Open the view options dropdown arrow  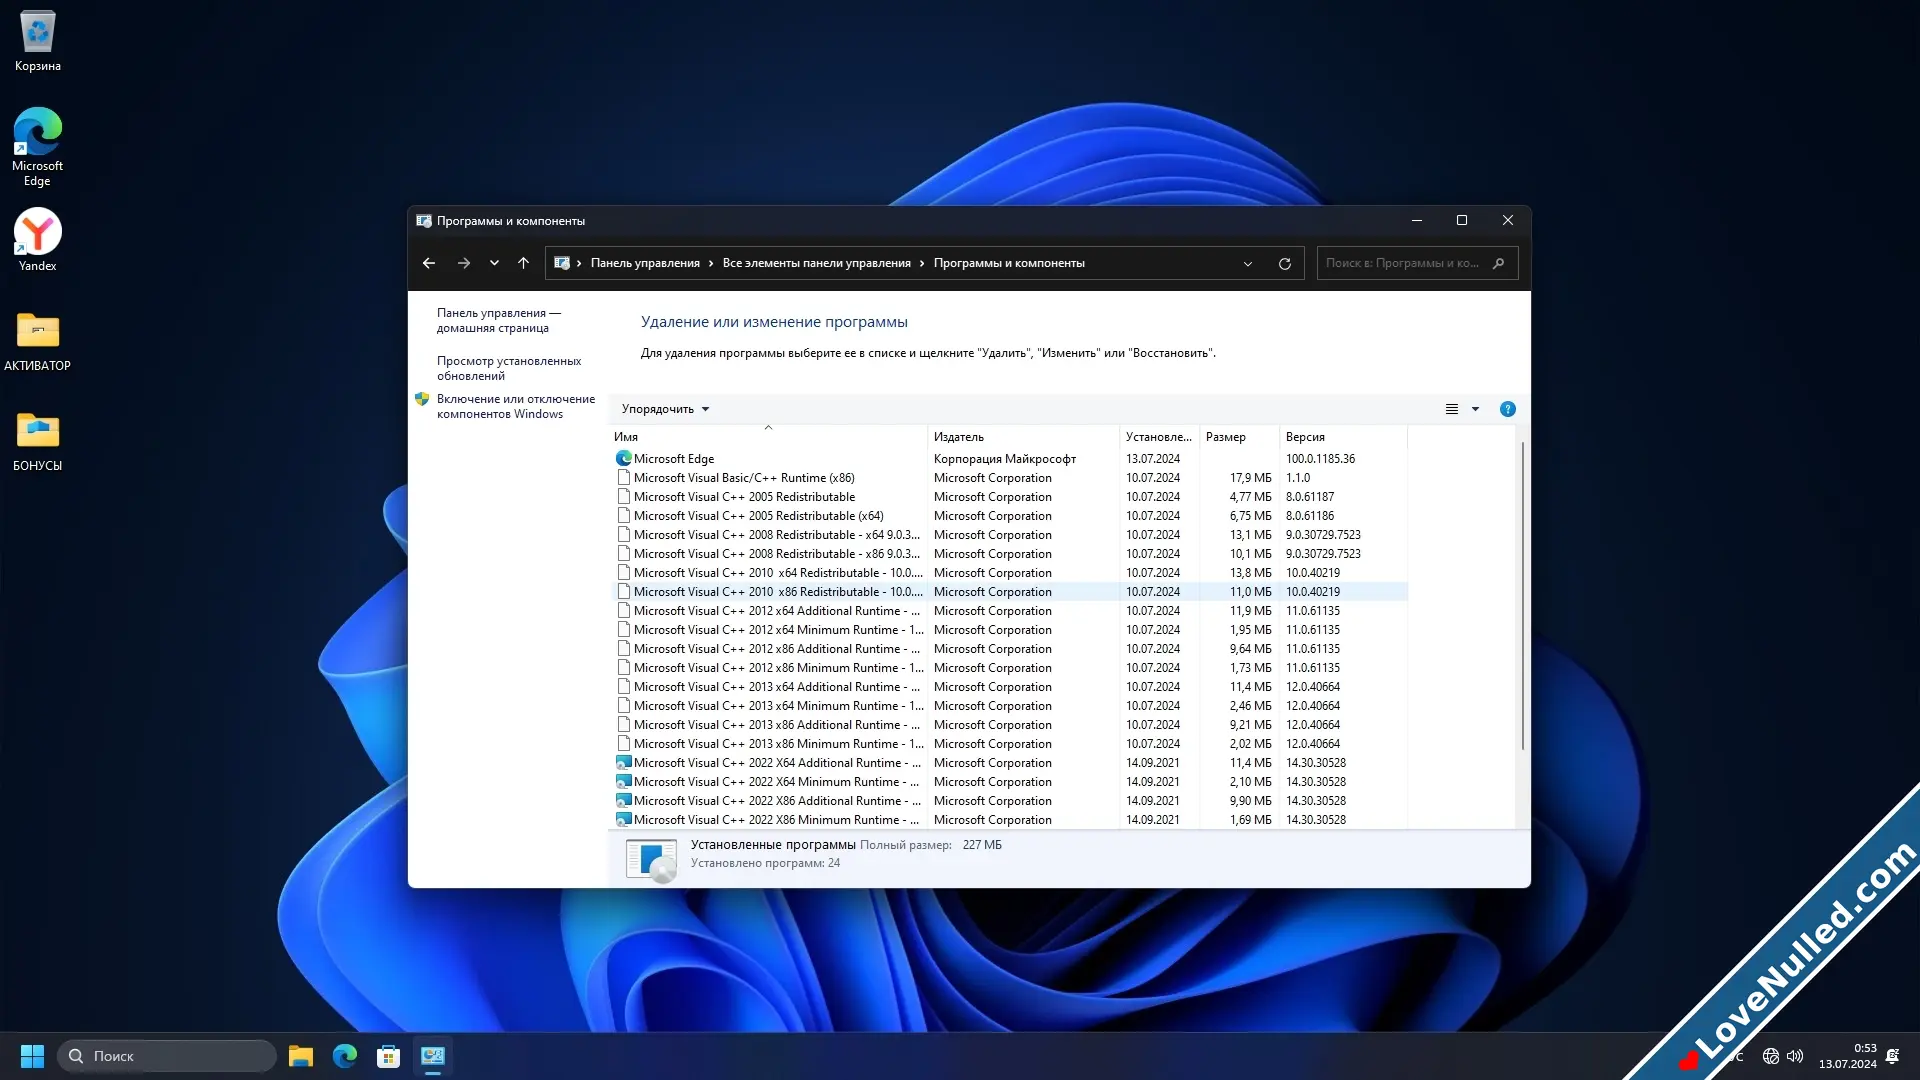(x=1475, y=409)
